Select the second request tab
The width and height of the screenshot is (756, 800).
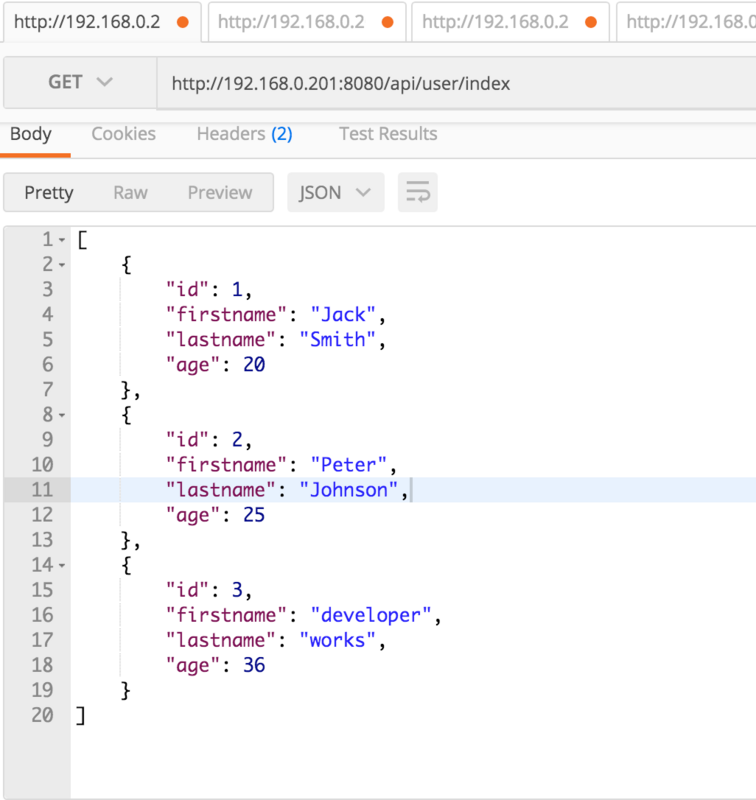coord(307,22)
